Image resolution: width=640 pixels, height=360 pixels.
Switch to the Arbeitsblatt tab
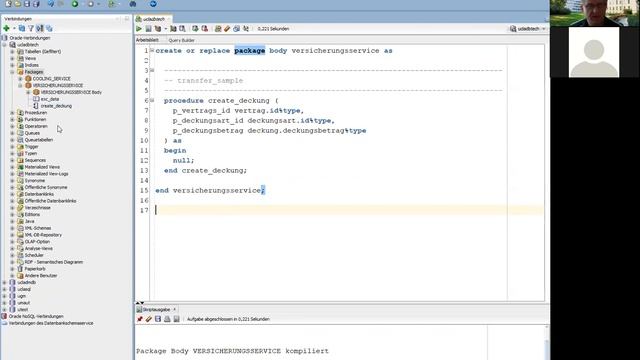pyautogui.click(x=147, y=40)
